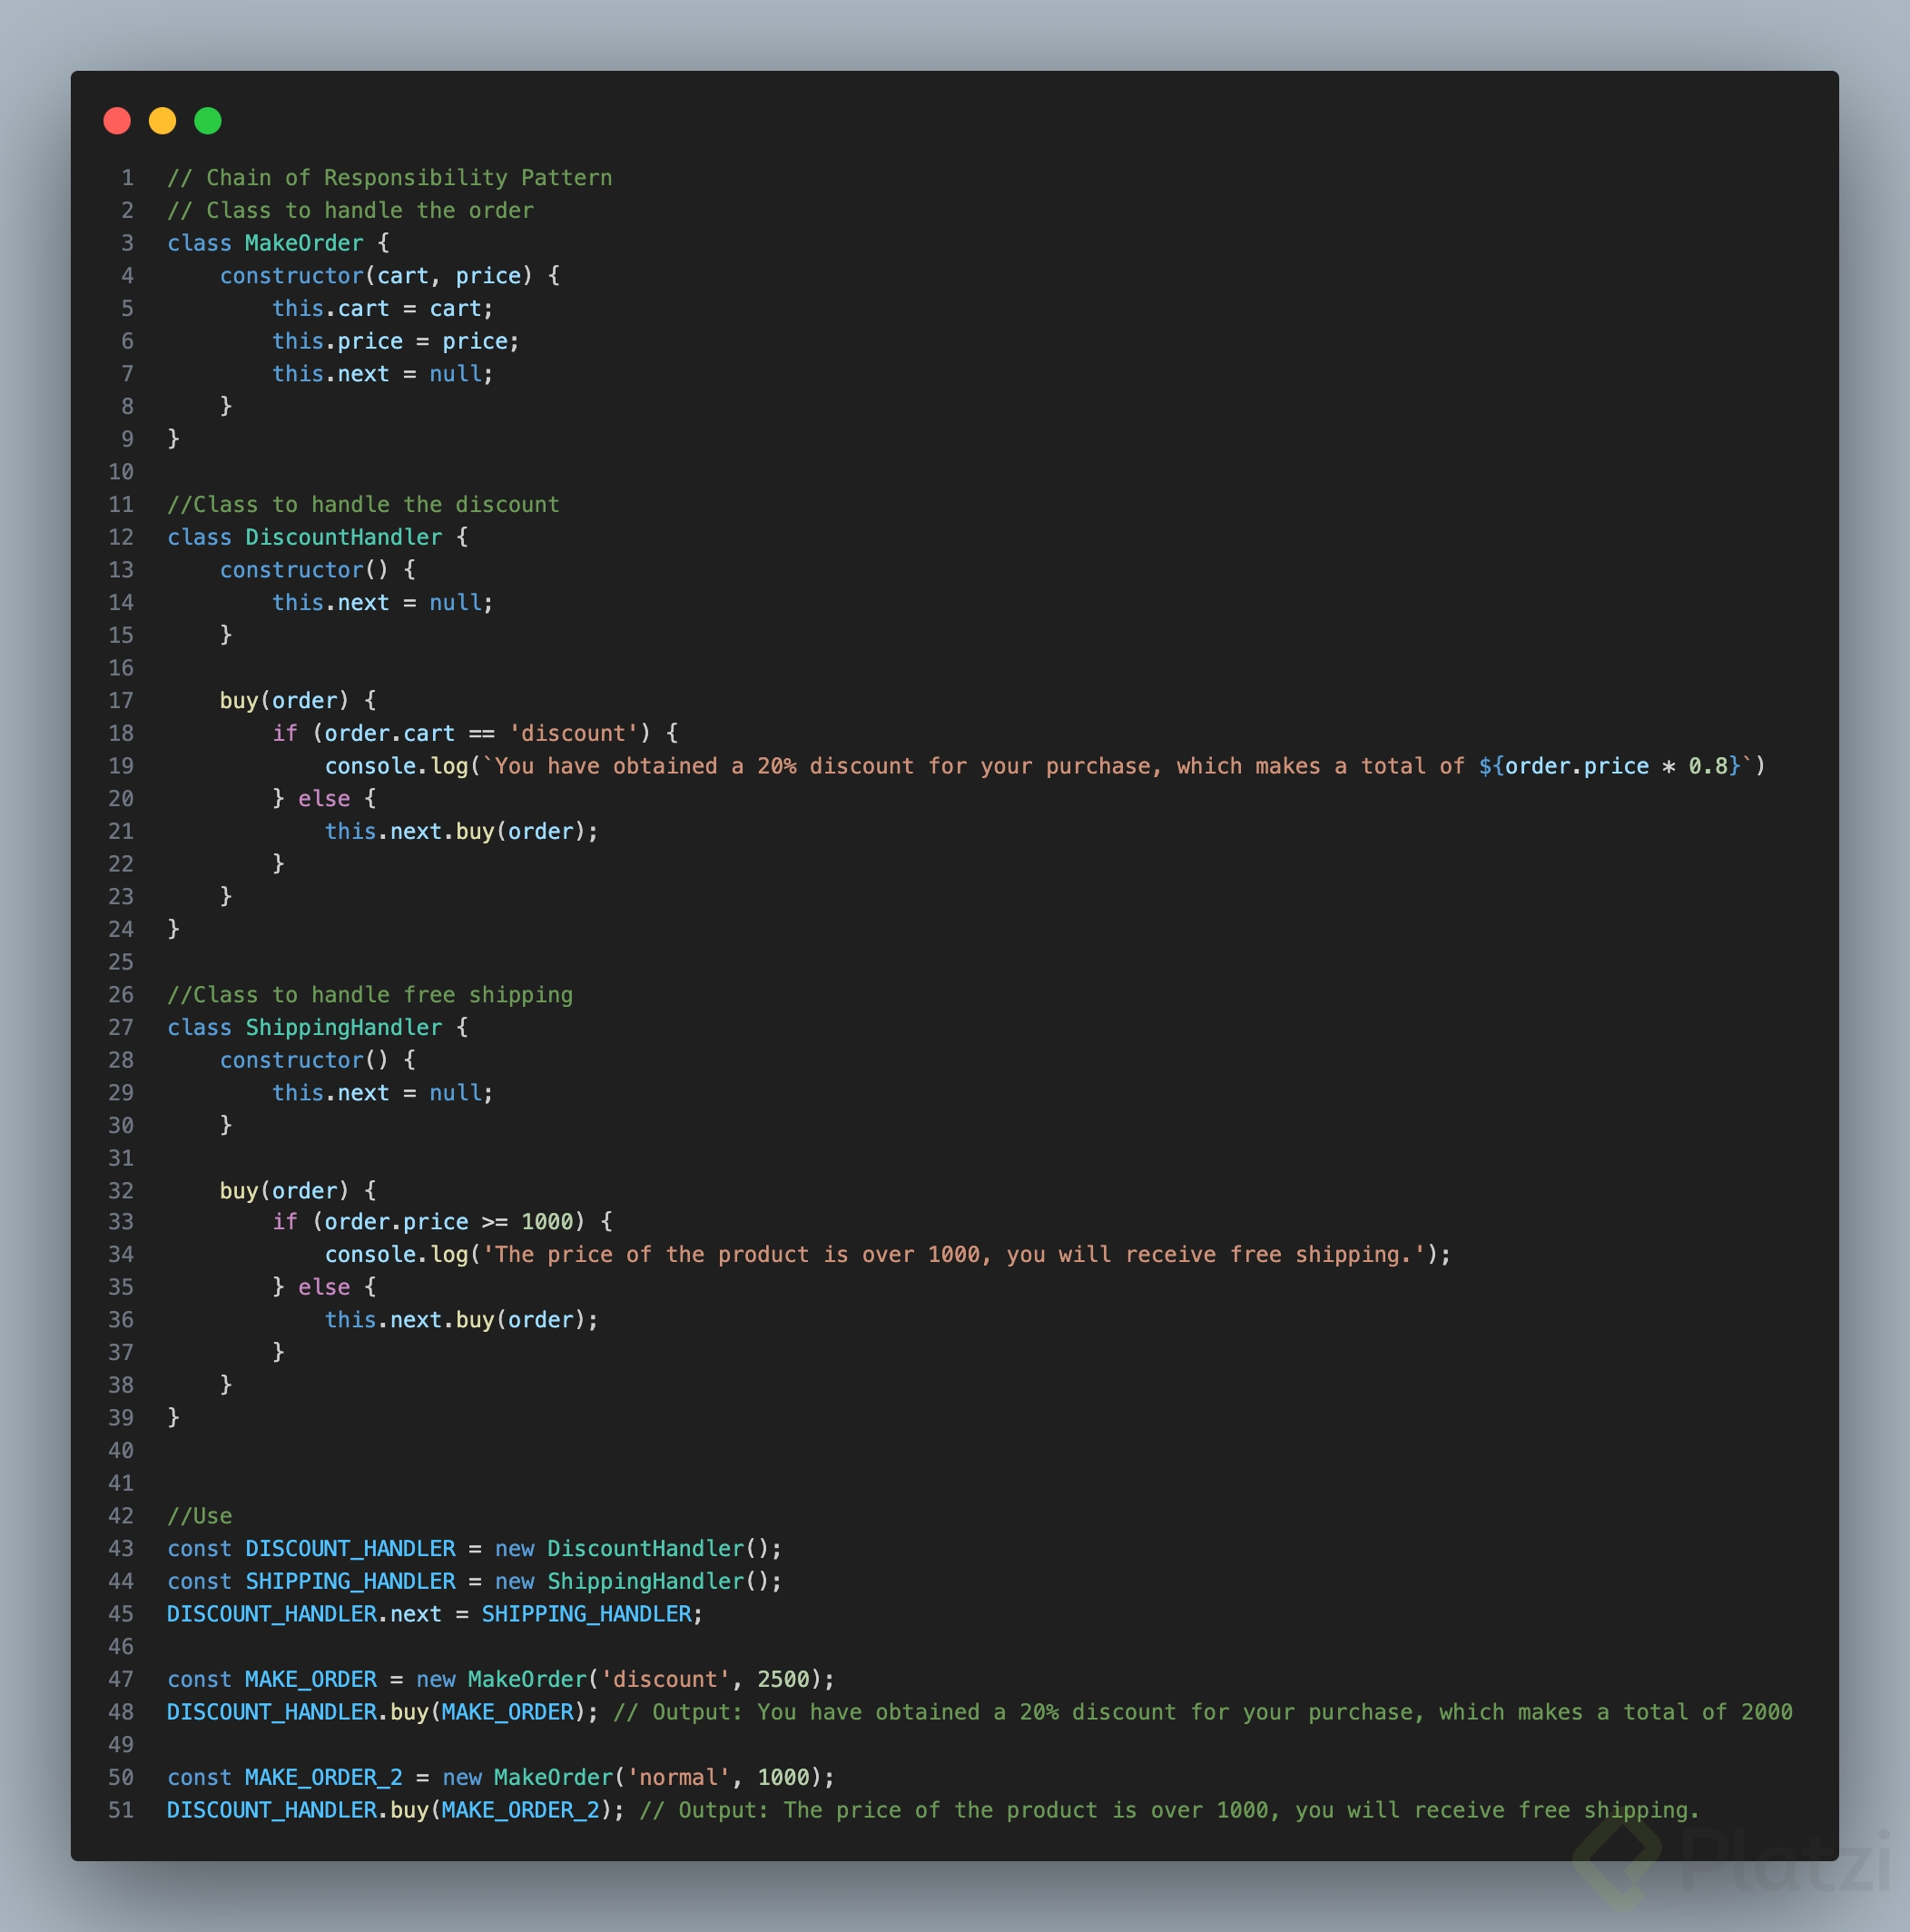The width and height of the screenshot is (1910, 1932).
Task: Click the free shipping class comment
Action: tap(370, 995)
